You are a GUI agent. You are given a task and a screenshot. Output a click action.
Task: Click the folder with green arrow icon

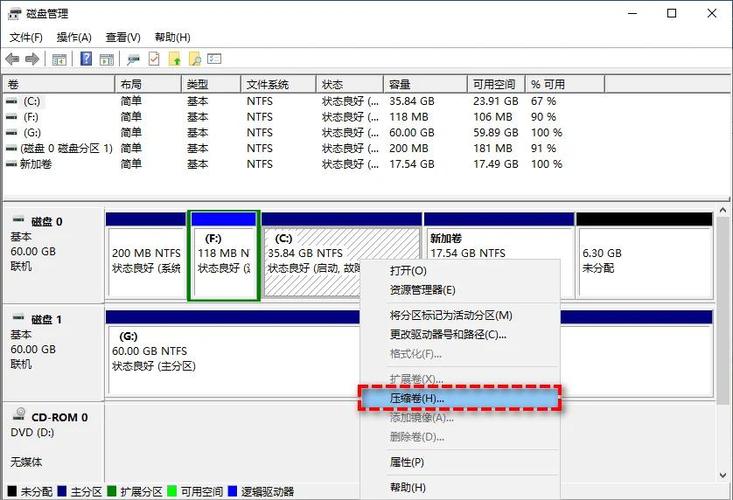[x=175, y=59]
